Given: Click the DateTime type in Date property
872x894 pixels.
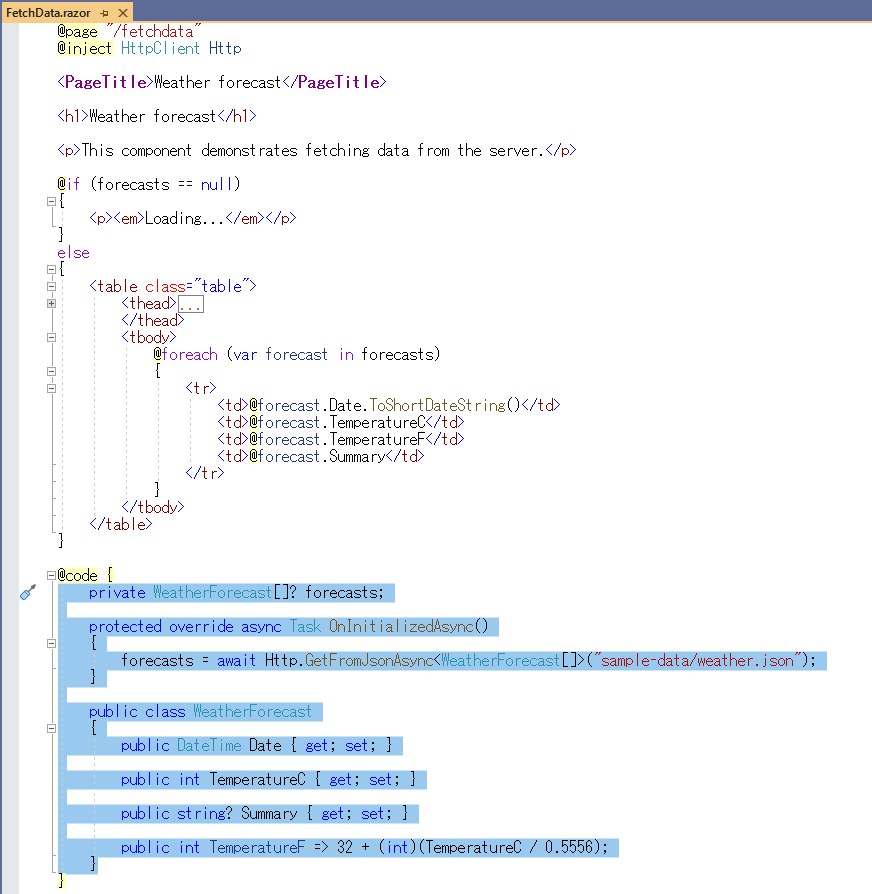Looking at the screenshot, I should tap(209, 745).
